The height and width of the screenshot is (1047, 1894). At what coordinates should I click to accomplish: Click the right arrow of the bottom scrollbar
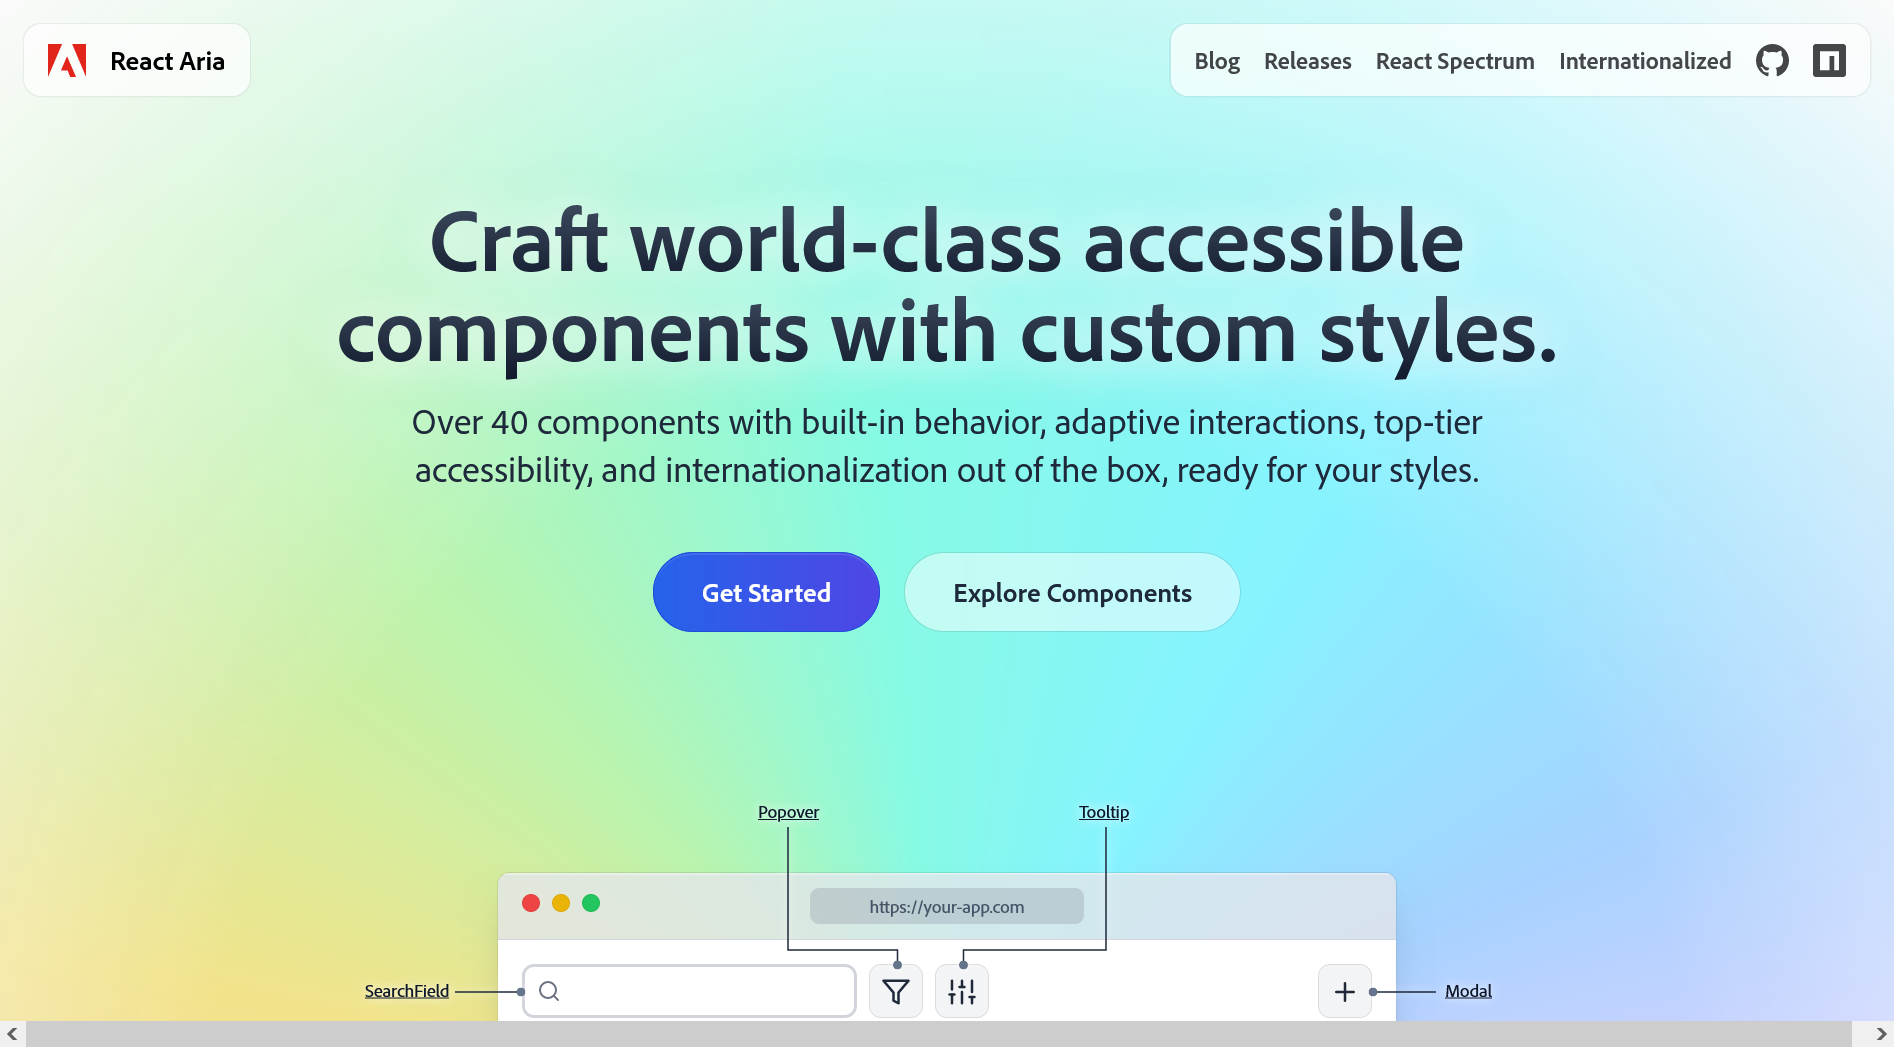pyautogui.click(x=1879, y=1036)
